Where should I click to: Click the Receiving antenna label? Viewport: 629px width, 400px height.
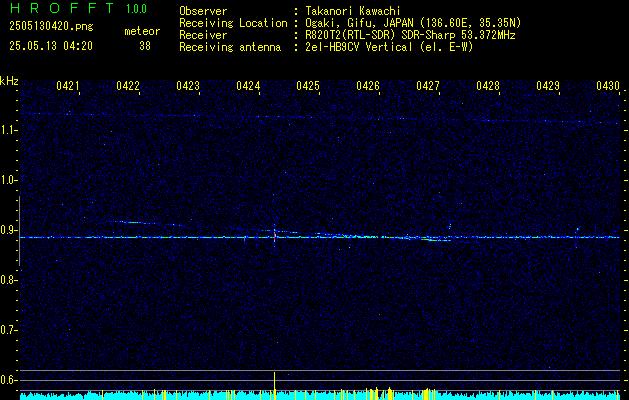[230, 47]
